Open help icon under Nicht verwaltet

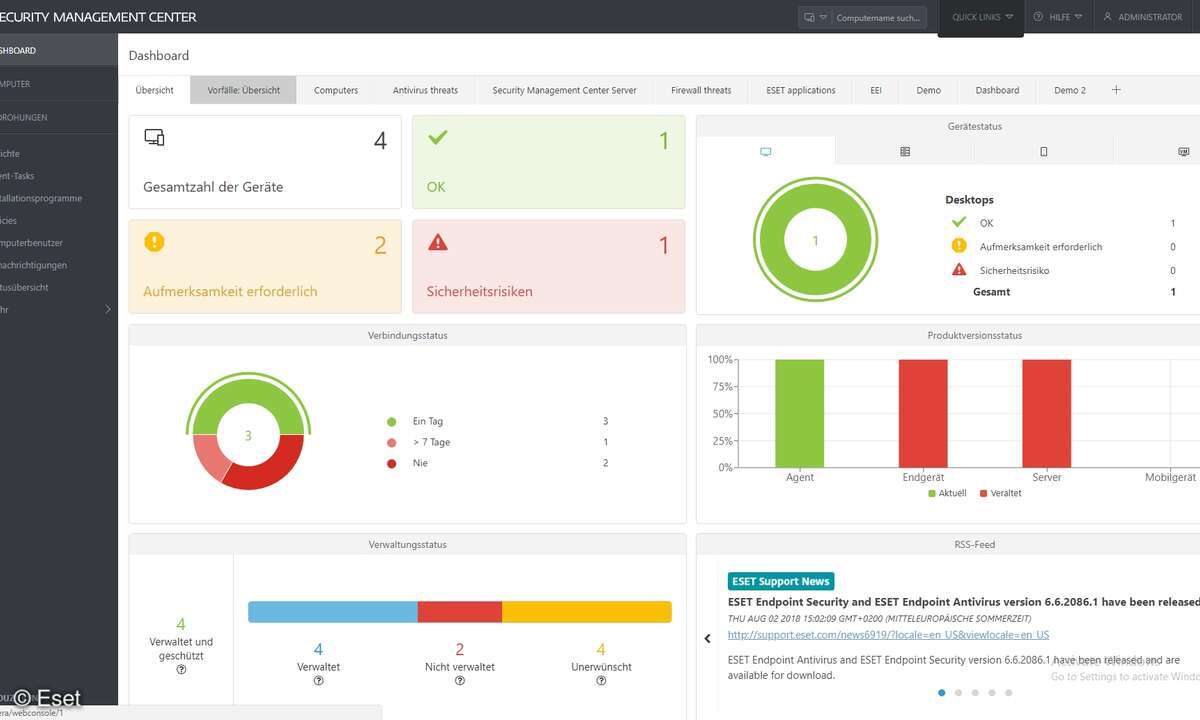point(460,681)
